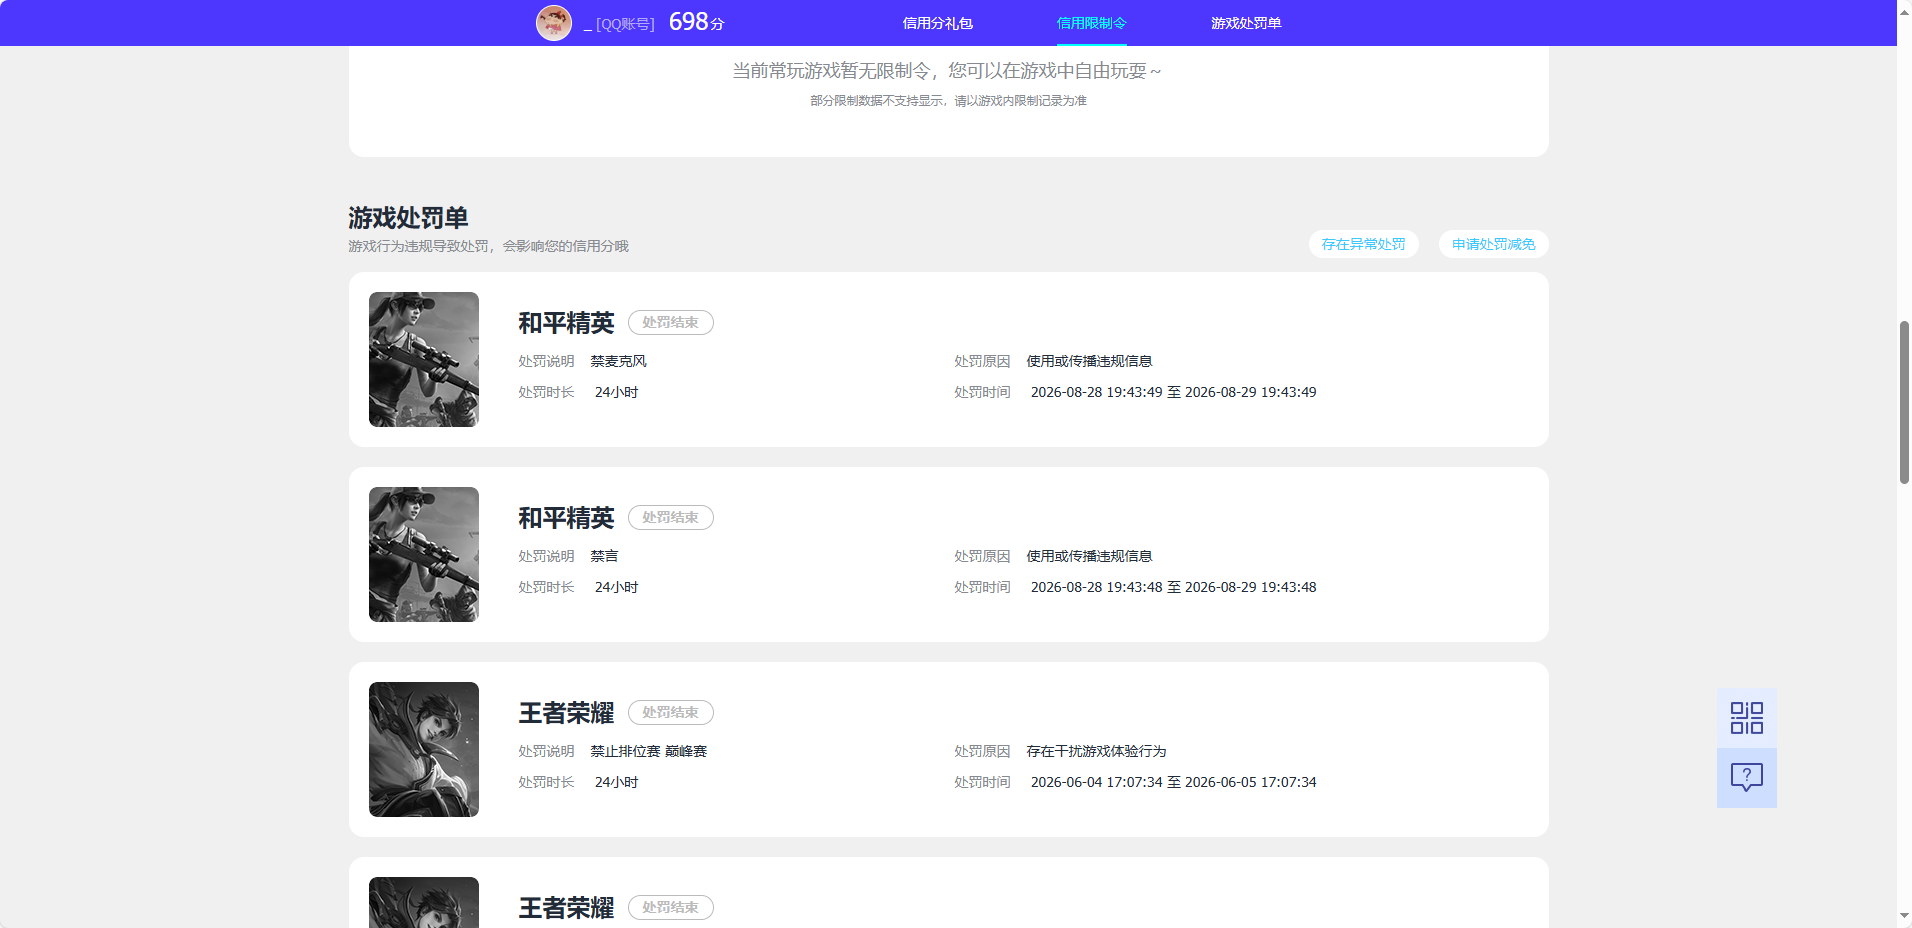Viewport: 1912px width, 928px height.
Task: Click 24小时 duration on 禁言 card
Action: 616,587
